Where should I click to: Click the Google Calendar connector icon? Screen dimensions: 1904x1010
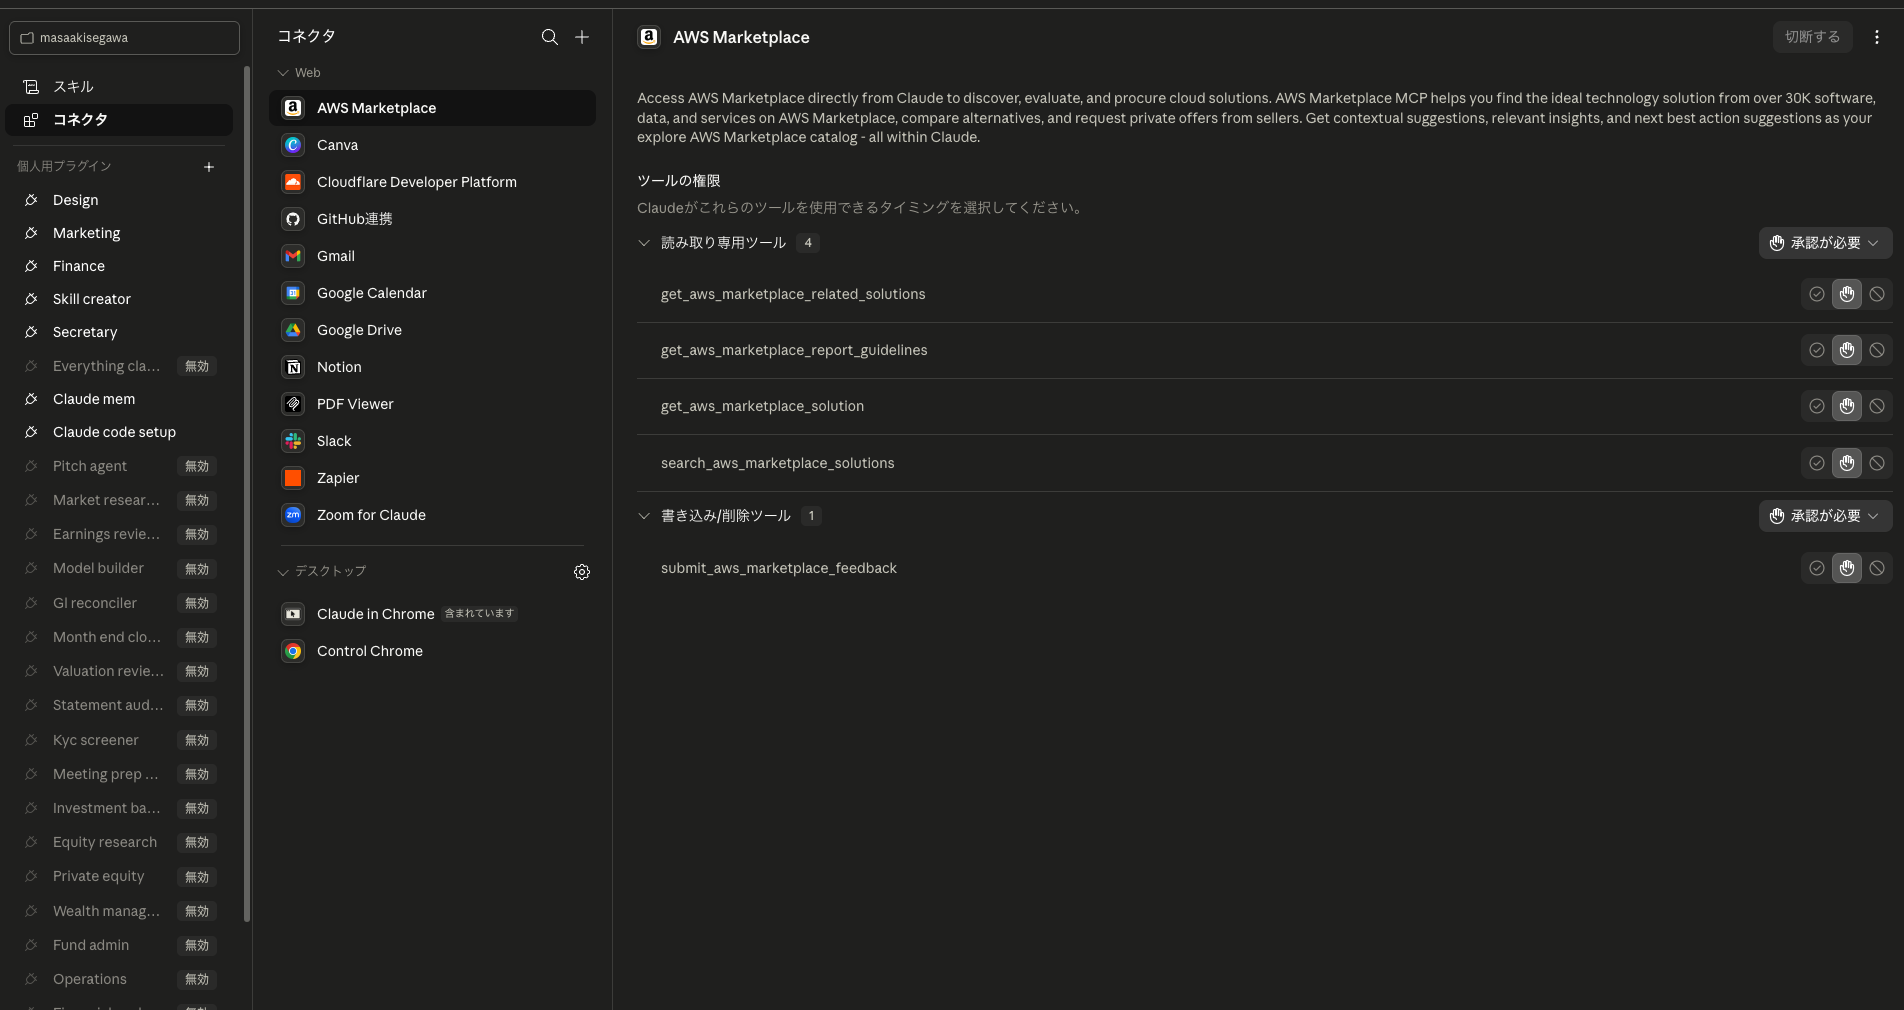point(293,293)
